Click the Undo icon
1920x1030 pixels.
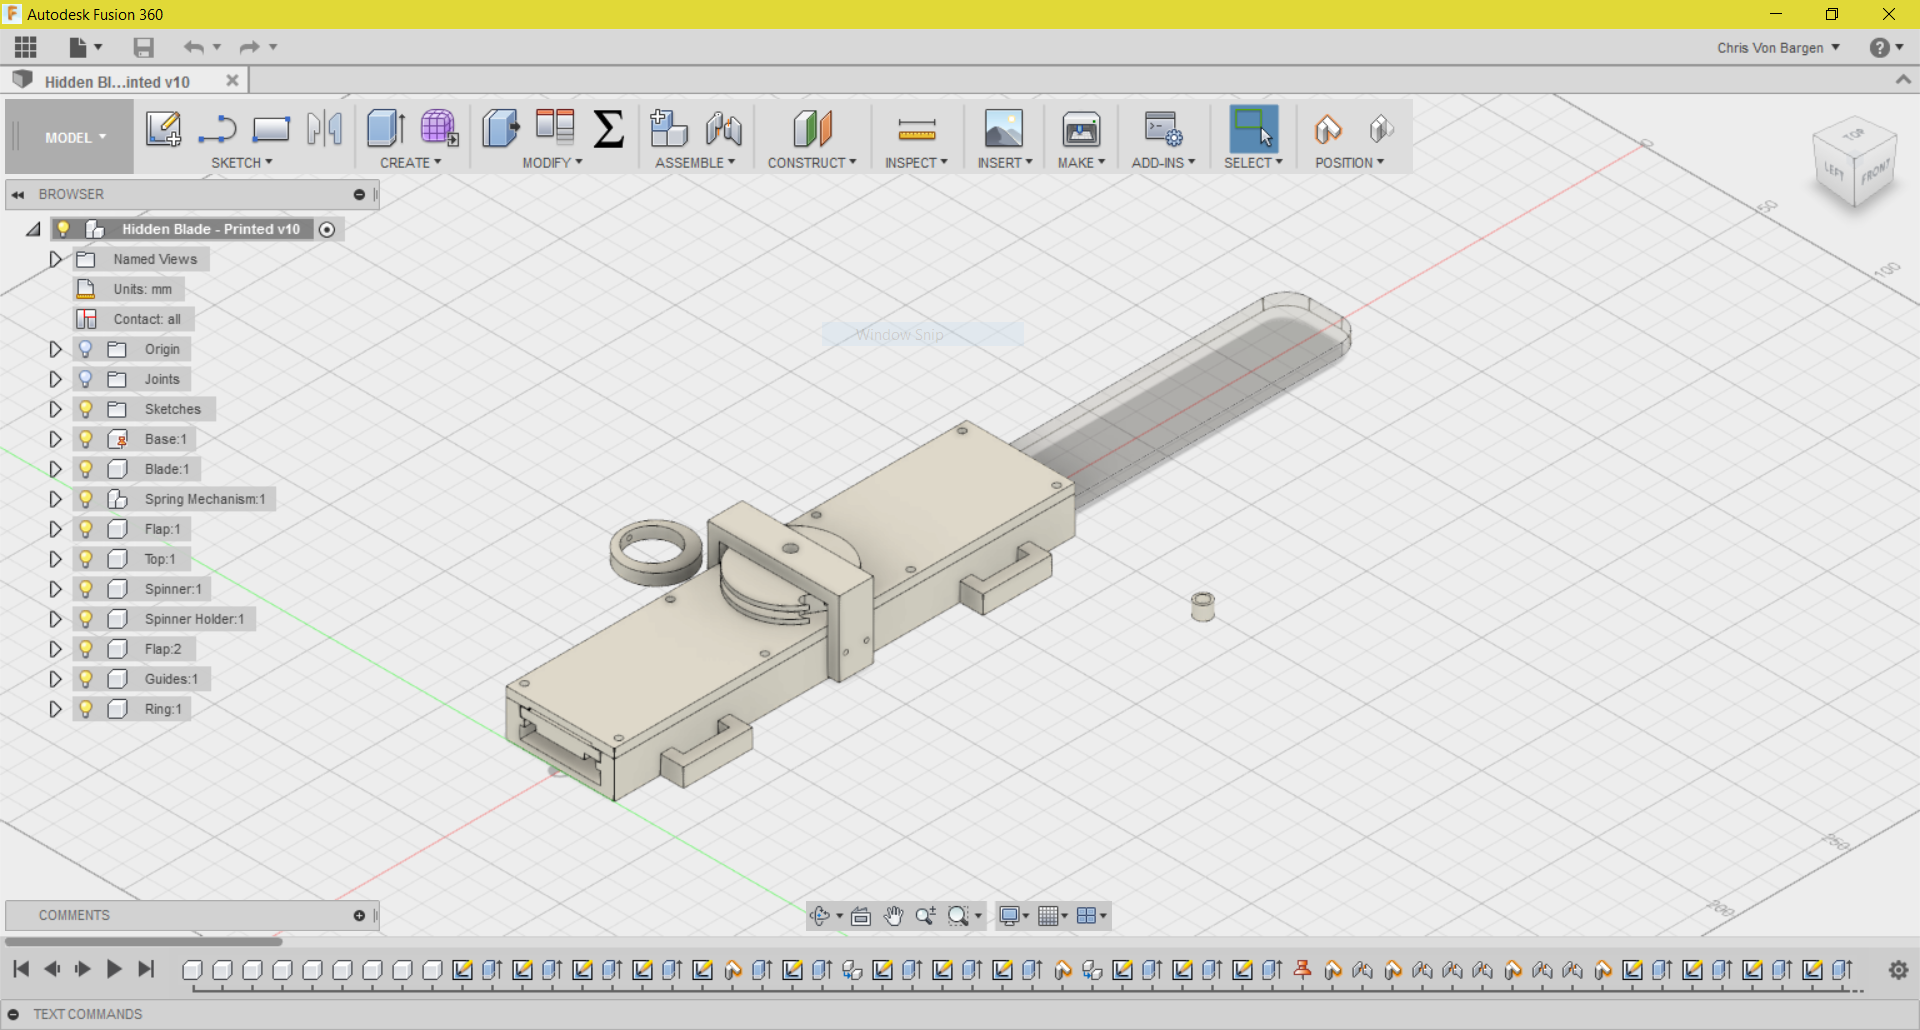coord(192,47)
